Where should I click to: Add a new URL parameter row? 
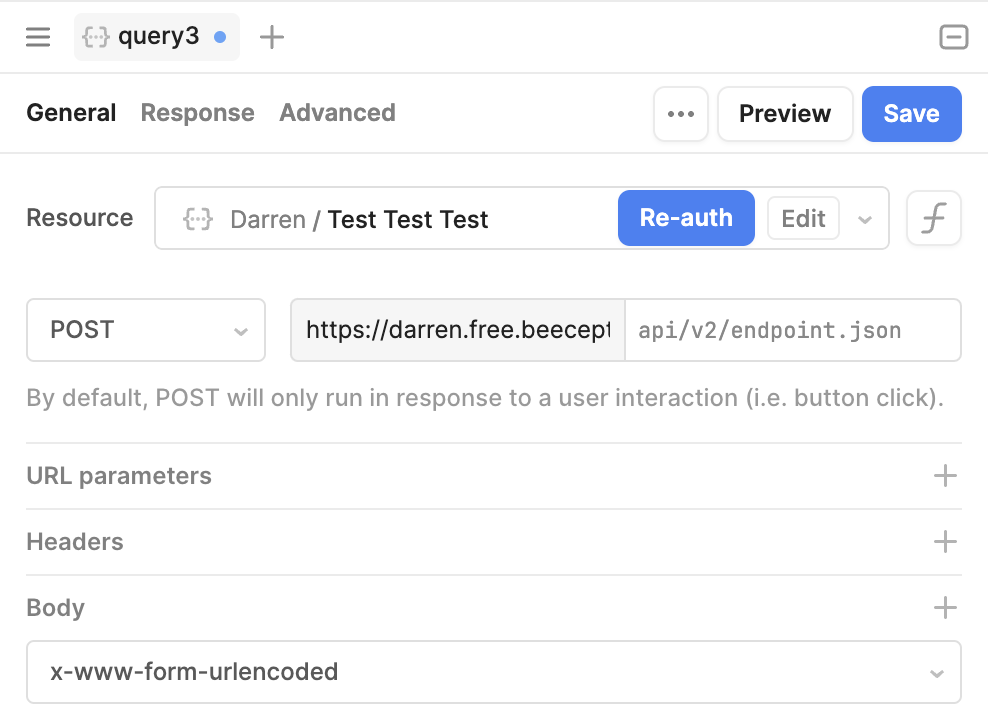pyautogui.click(x=944, y=476)
